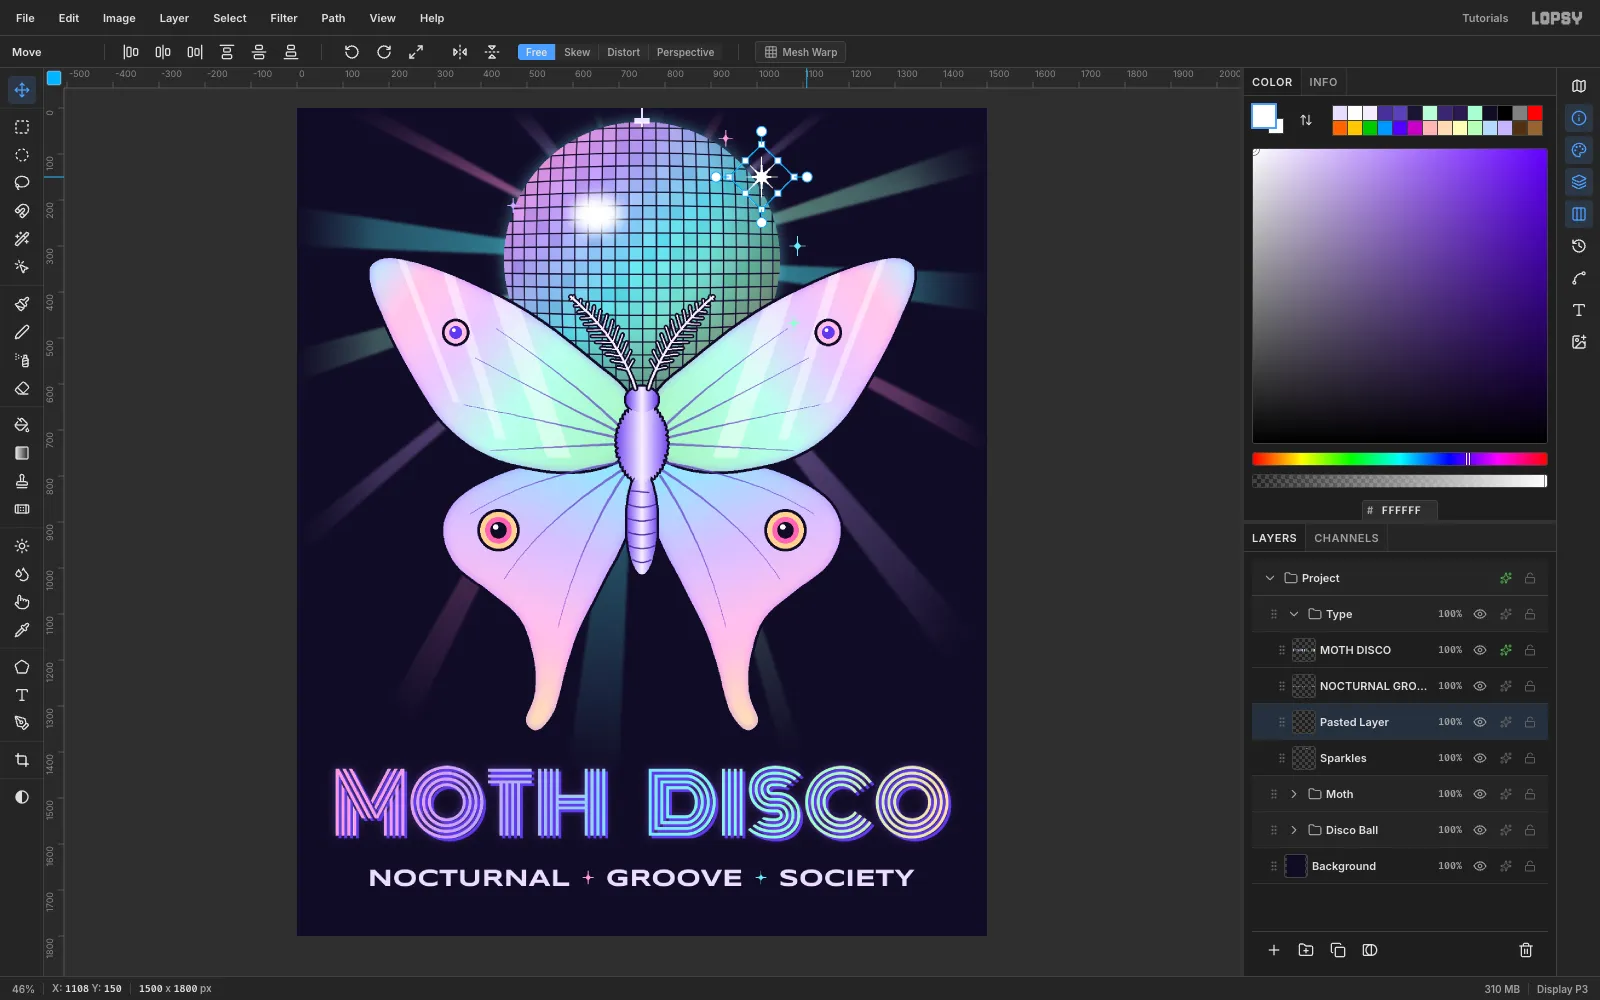Screen dimensions: 1600x1000
Task: Open the History panel icon
Action: 1579,246
